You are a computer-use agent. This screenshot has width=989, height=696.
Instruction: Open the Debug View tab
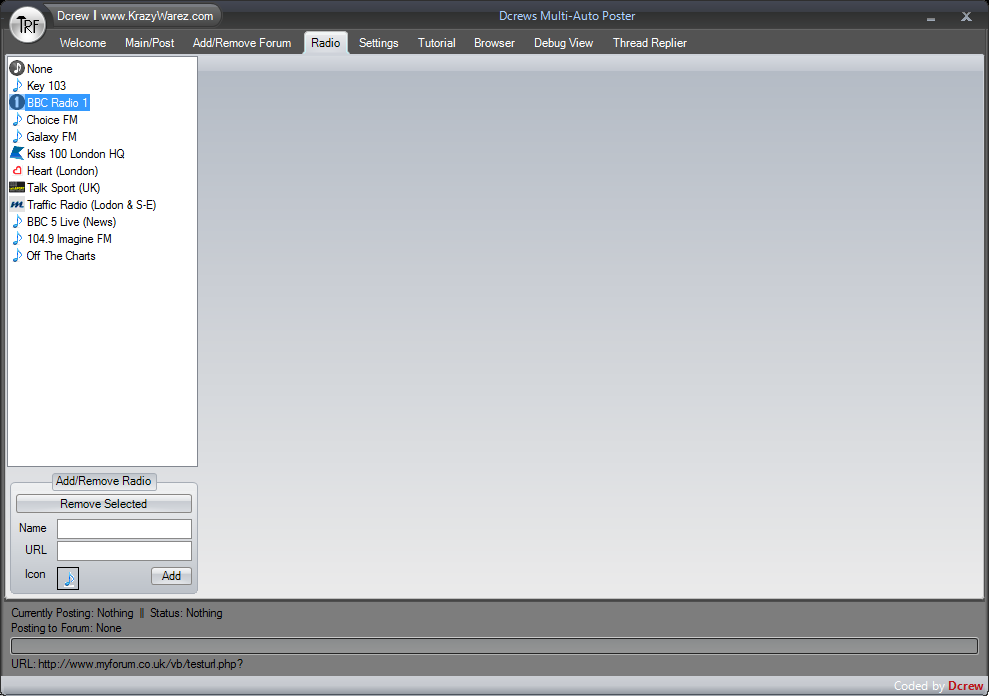pyautogui.click(x=563, y=43)
